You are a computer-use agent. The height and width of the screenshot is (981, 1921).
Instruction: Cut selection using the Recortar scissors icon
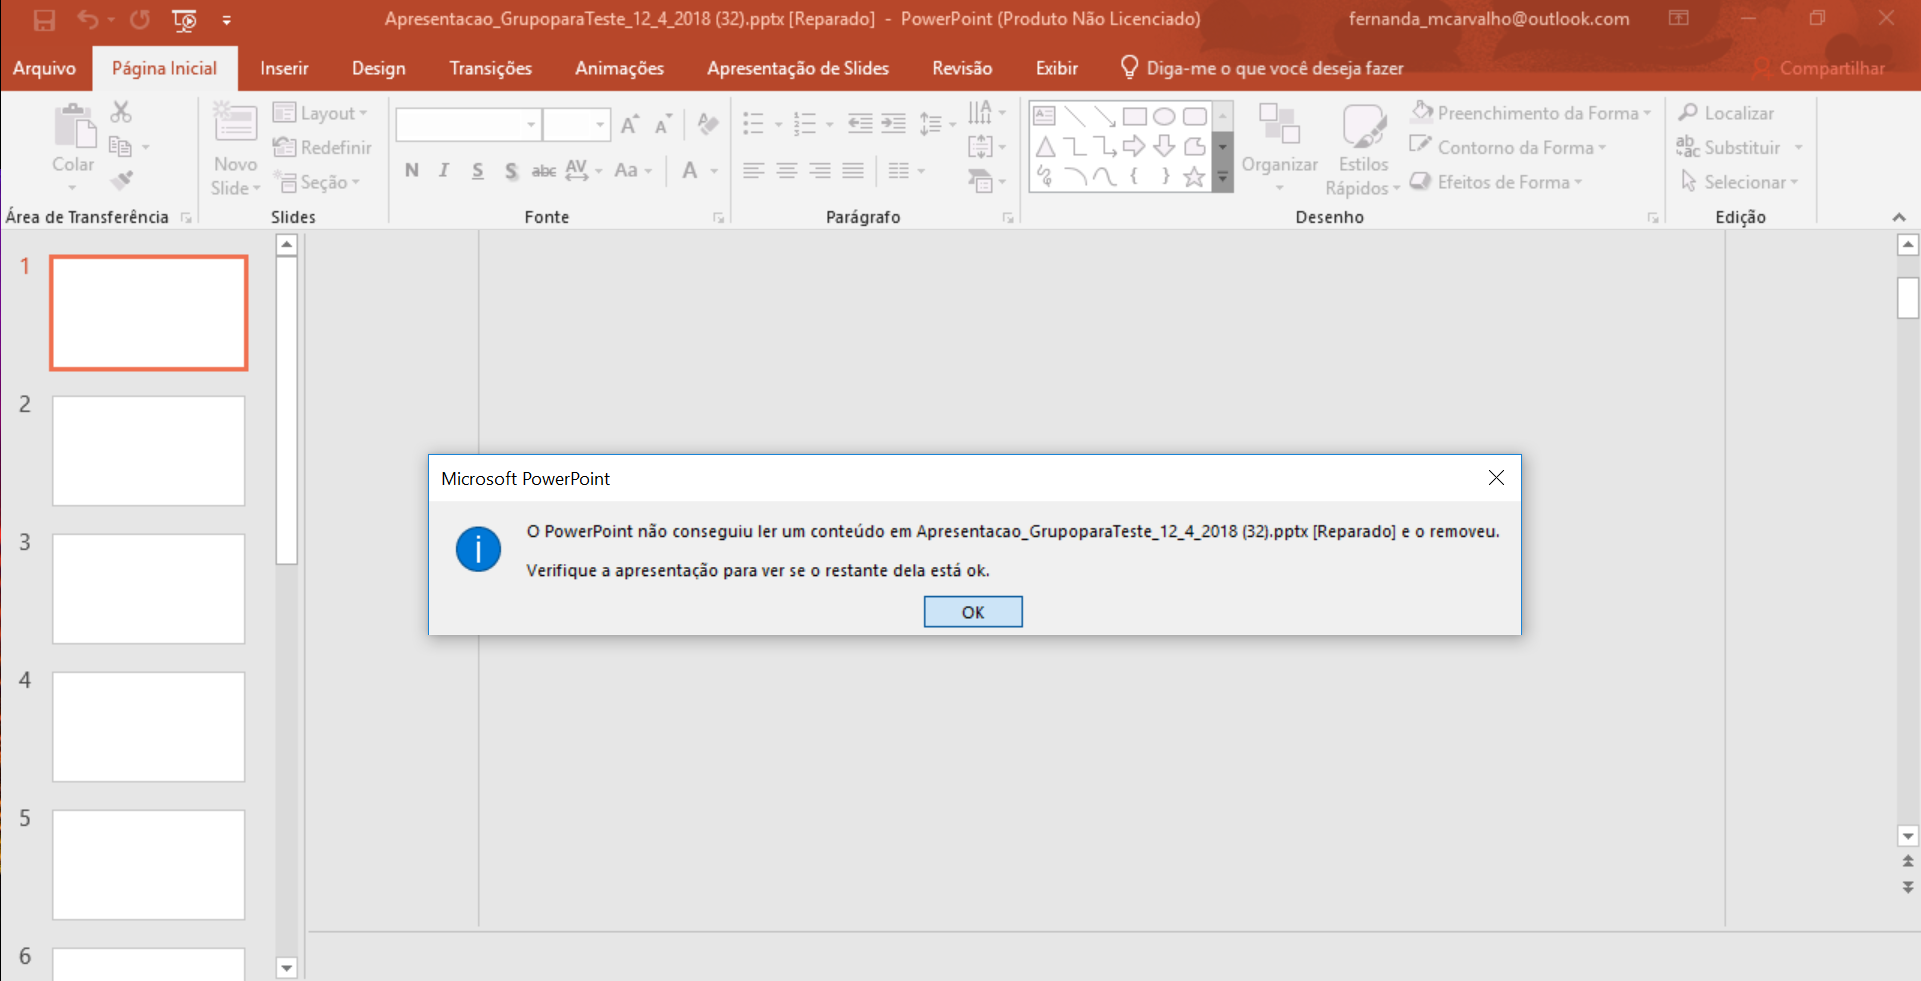122,112
